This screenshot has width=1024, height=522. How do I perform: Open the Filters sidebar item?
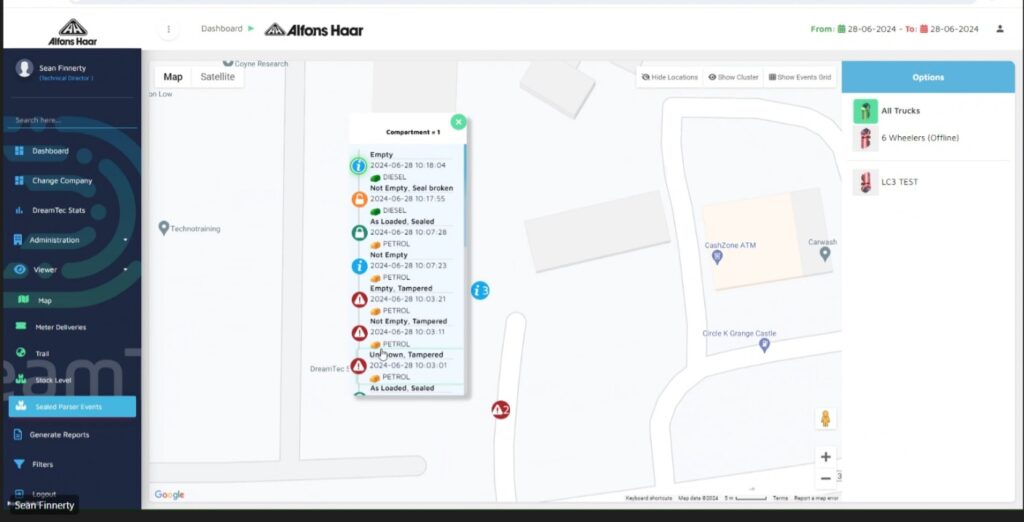tap(42, 465)
